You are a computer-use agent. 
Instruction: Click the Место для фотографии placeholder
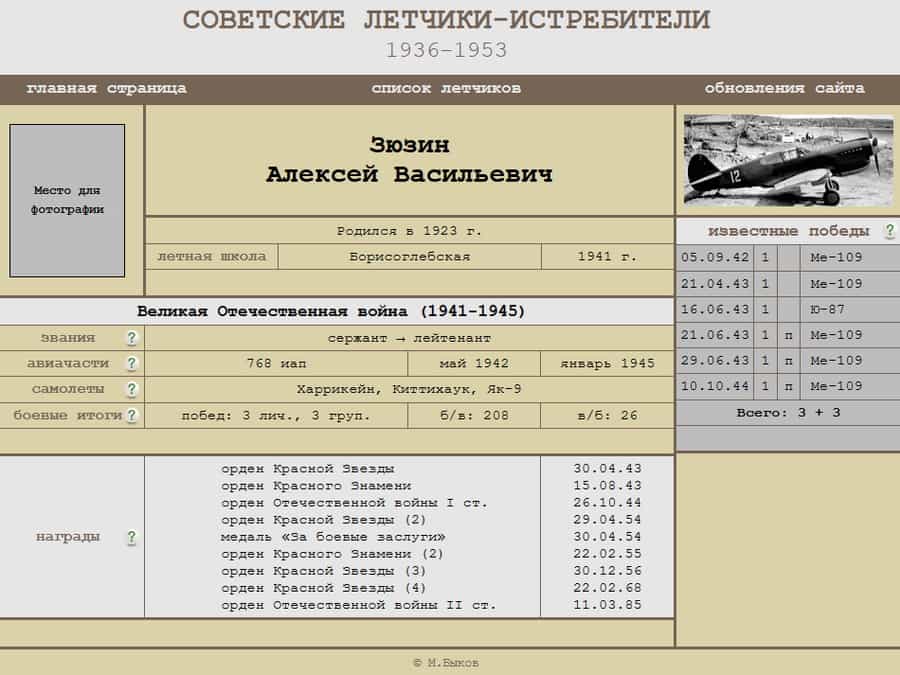[x=67, y=200]
